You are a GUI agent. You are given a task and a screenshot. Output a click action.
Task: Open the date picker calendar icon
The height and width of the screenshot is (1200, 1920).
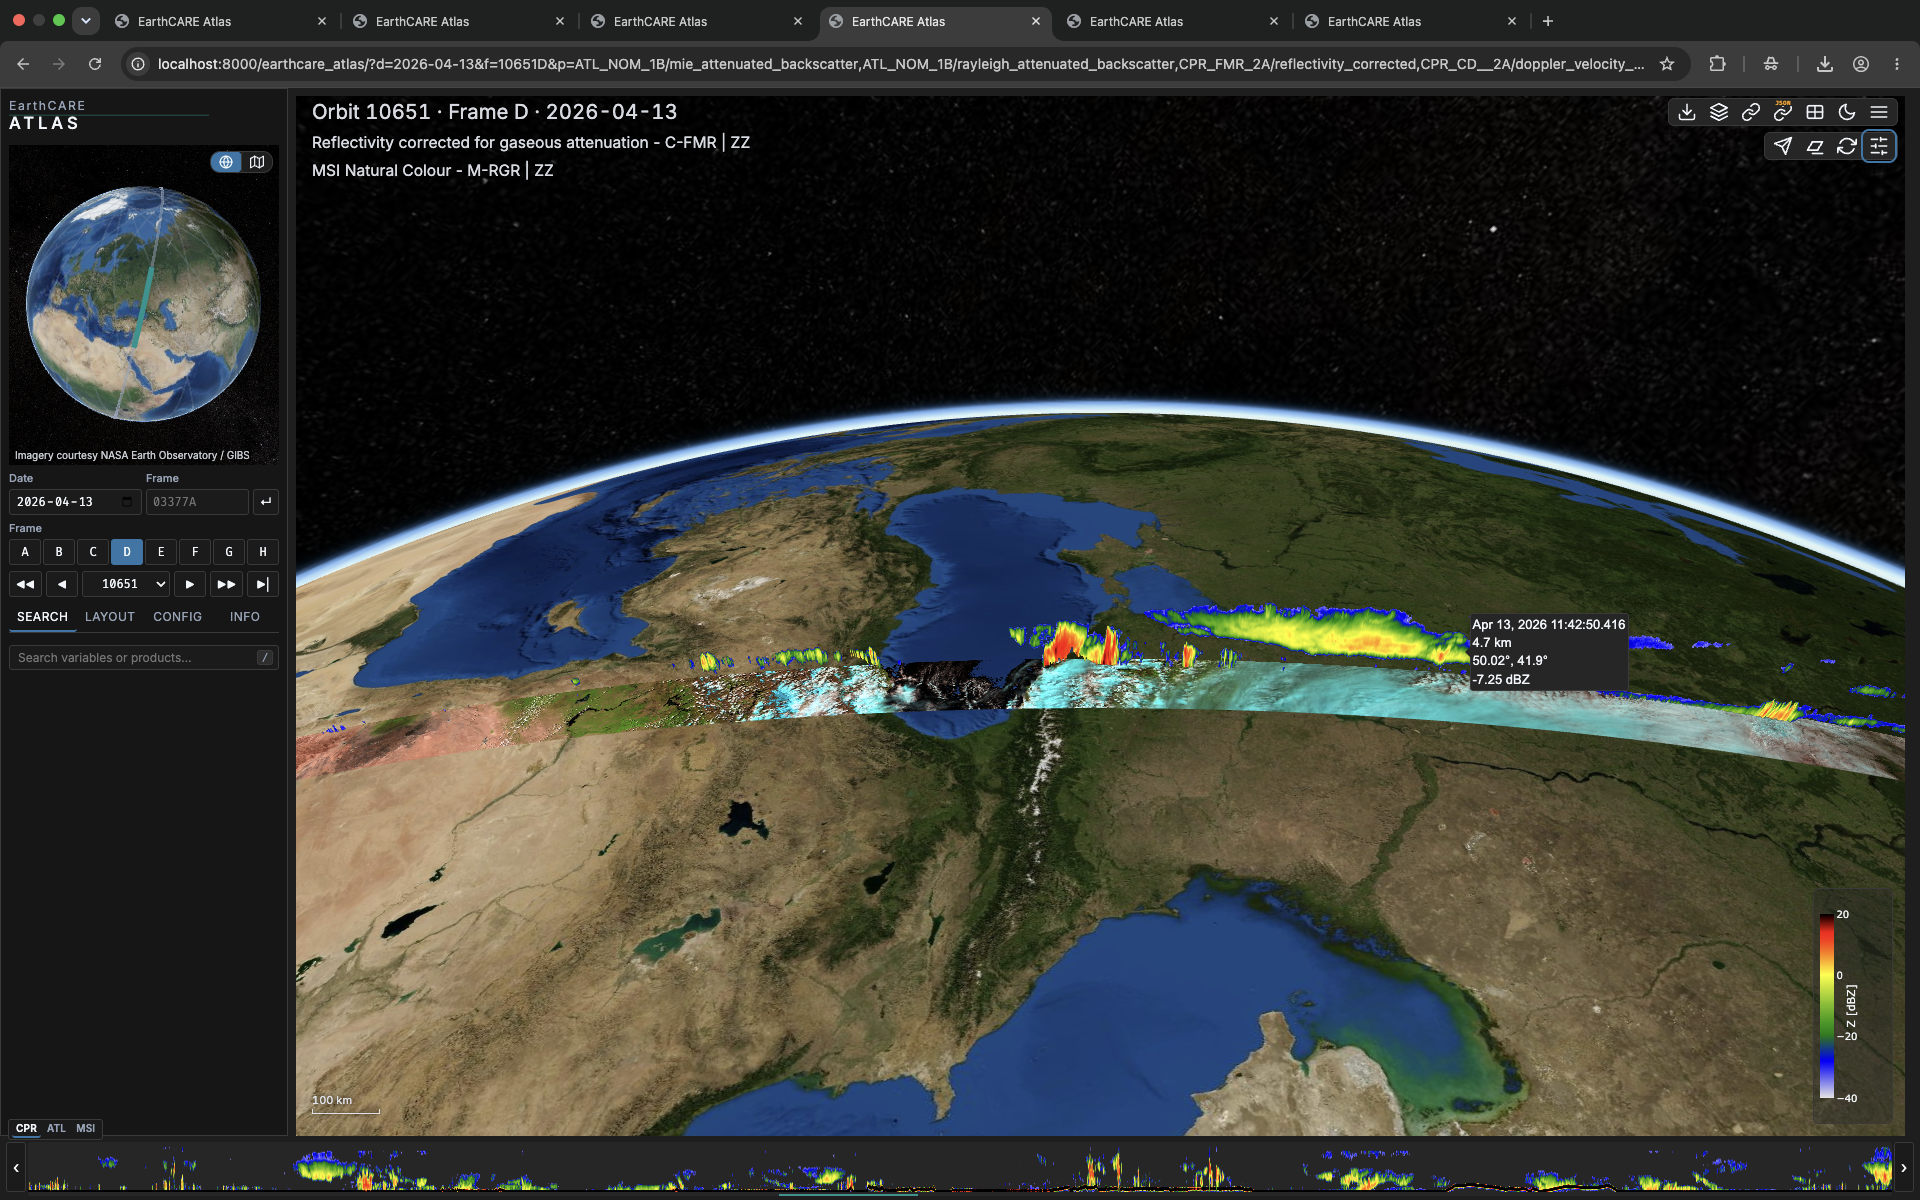[127, 502]
